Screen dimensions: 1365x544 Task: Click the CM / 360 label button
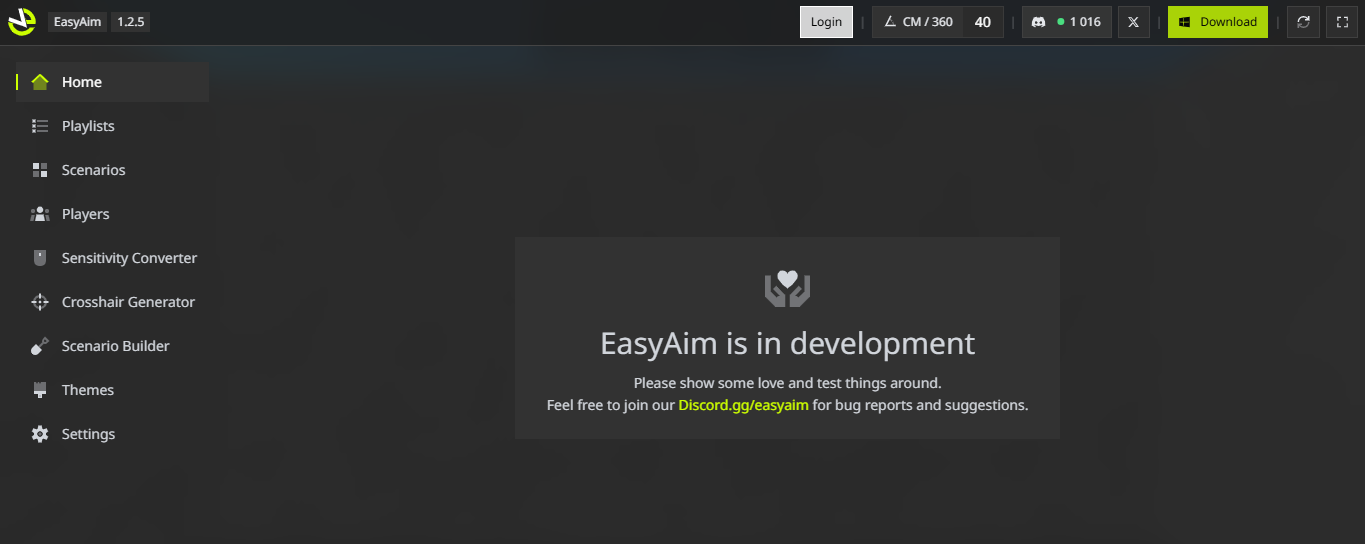[918, 22]
